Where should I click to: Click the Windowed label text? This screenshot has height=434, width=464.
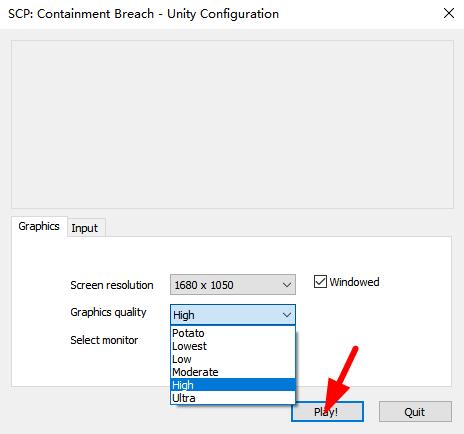[x=354, y=282]
